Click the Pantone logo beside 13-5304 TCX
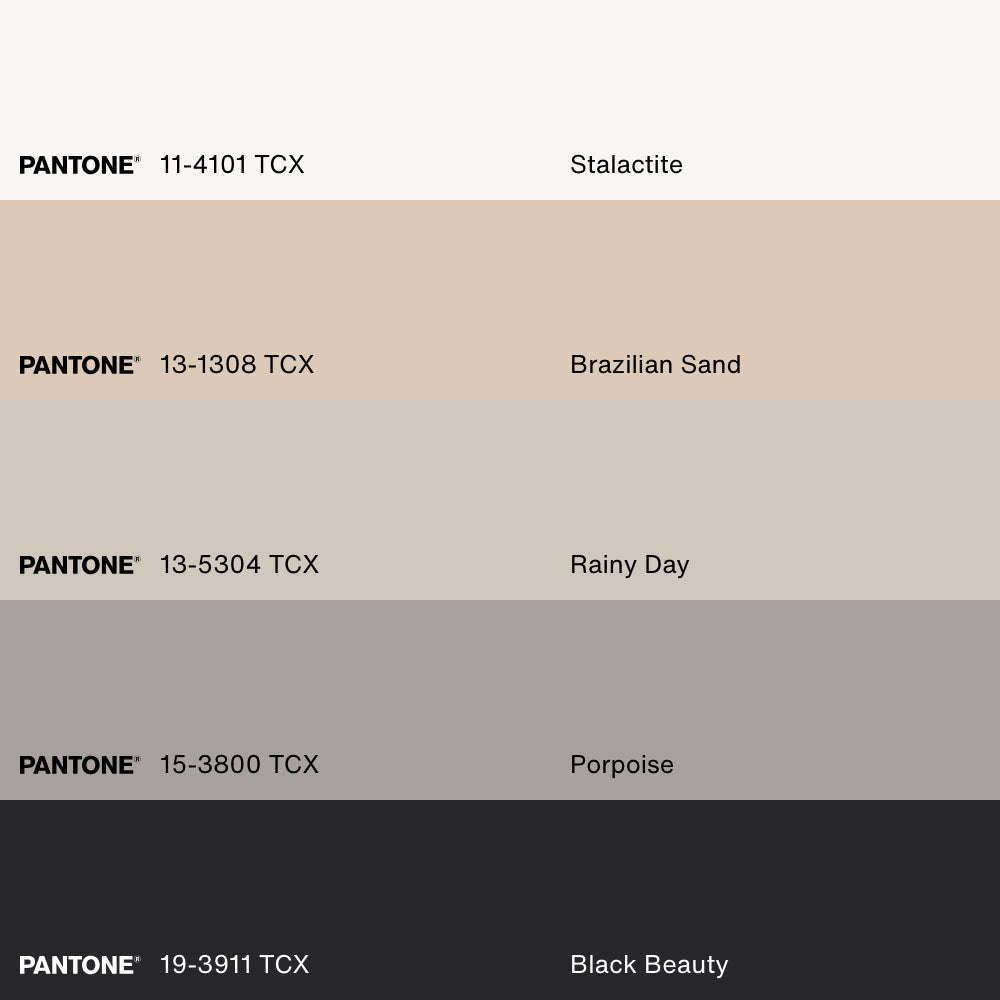This screenshot has height=1000, width=1000. [x=79, y=565]
